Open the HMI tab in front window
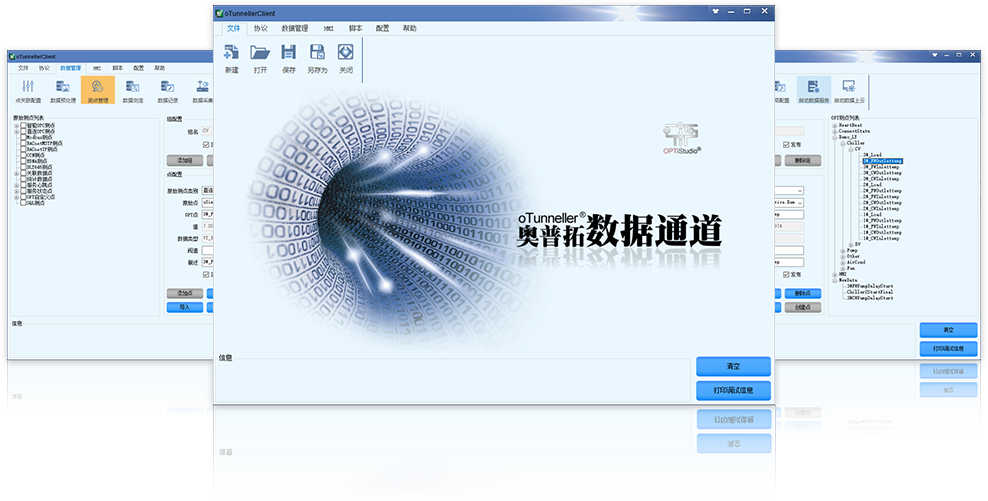Screen dimensions: 988x501 pyautogui.click(x=328, y=28)
